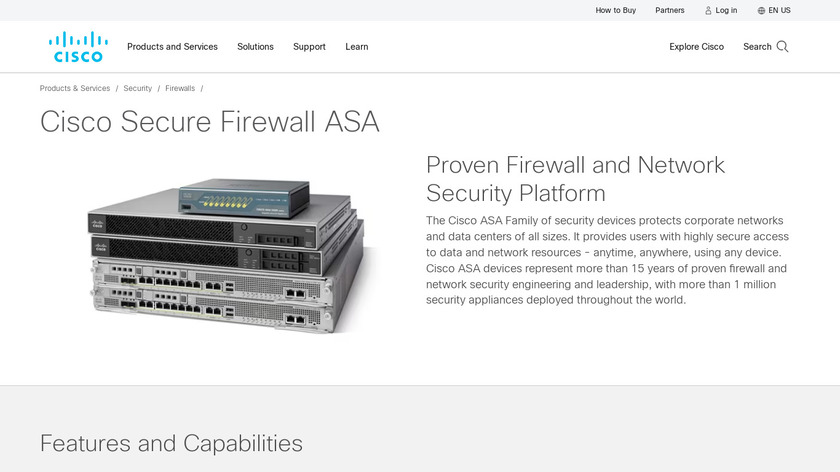Open the Explore Cisco menu
The width and height of the screenshot is (840, 472).
[696, 47]
